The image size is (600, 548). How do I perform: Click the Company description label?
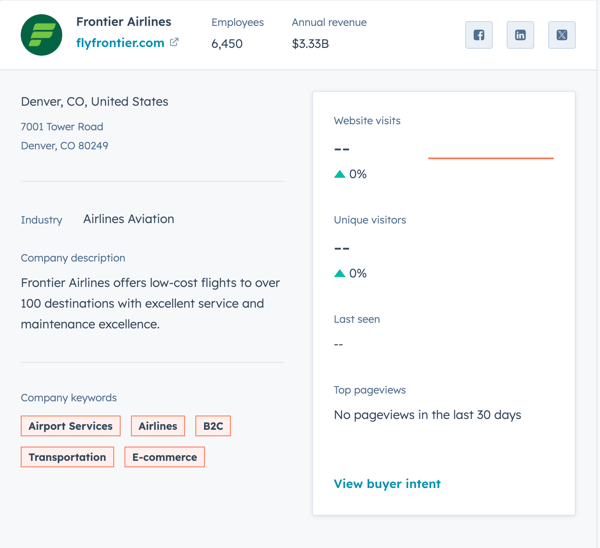(73, 258)
